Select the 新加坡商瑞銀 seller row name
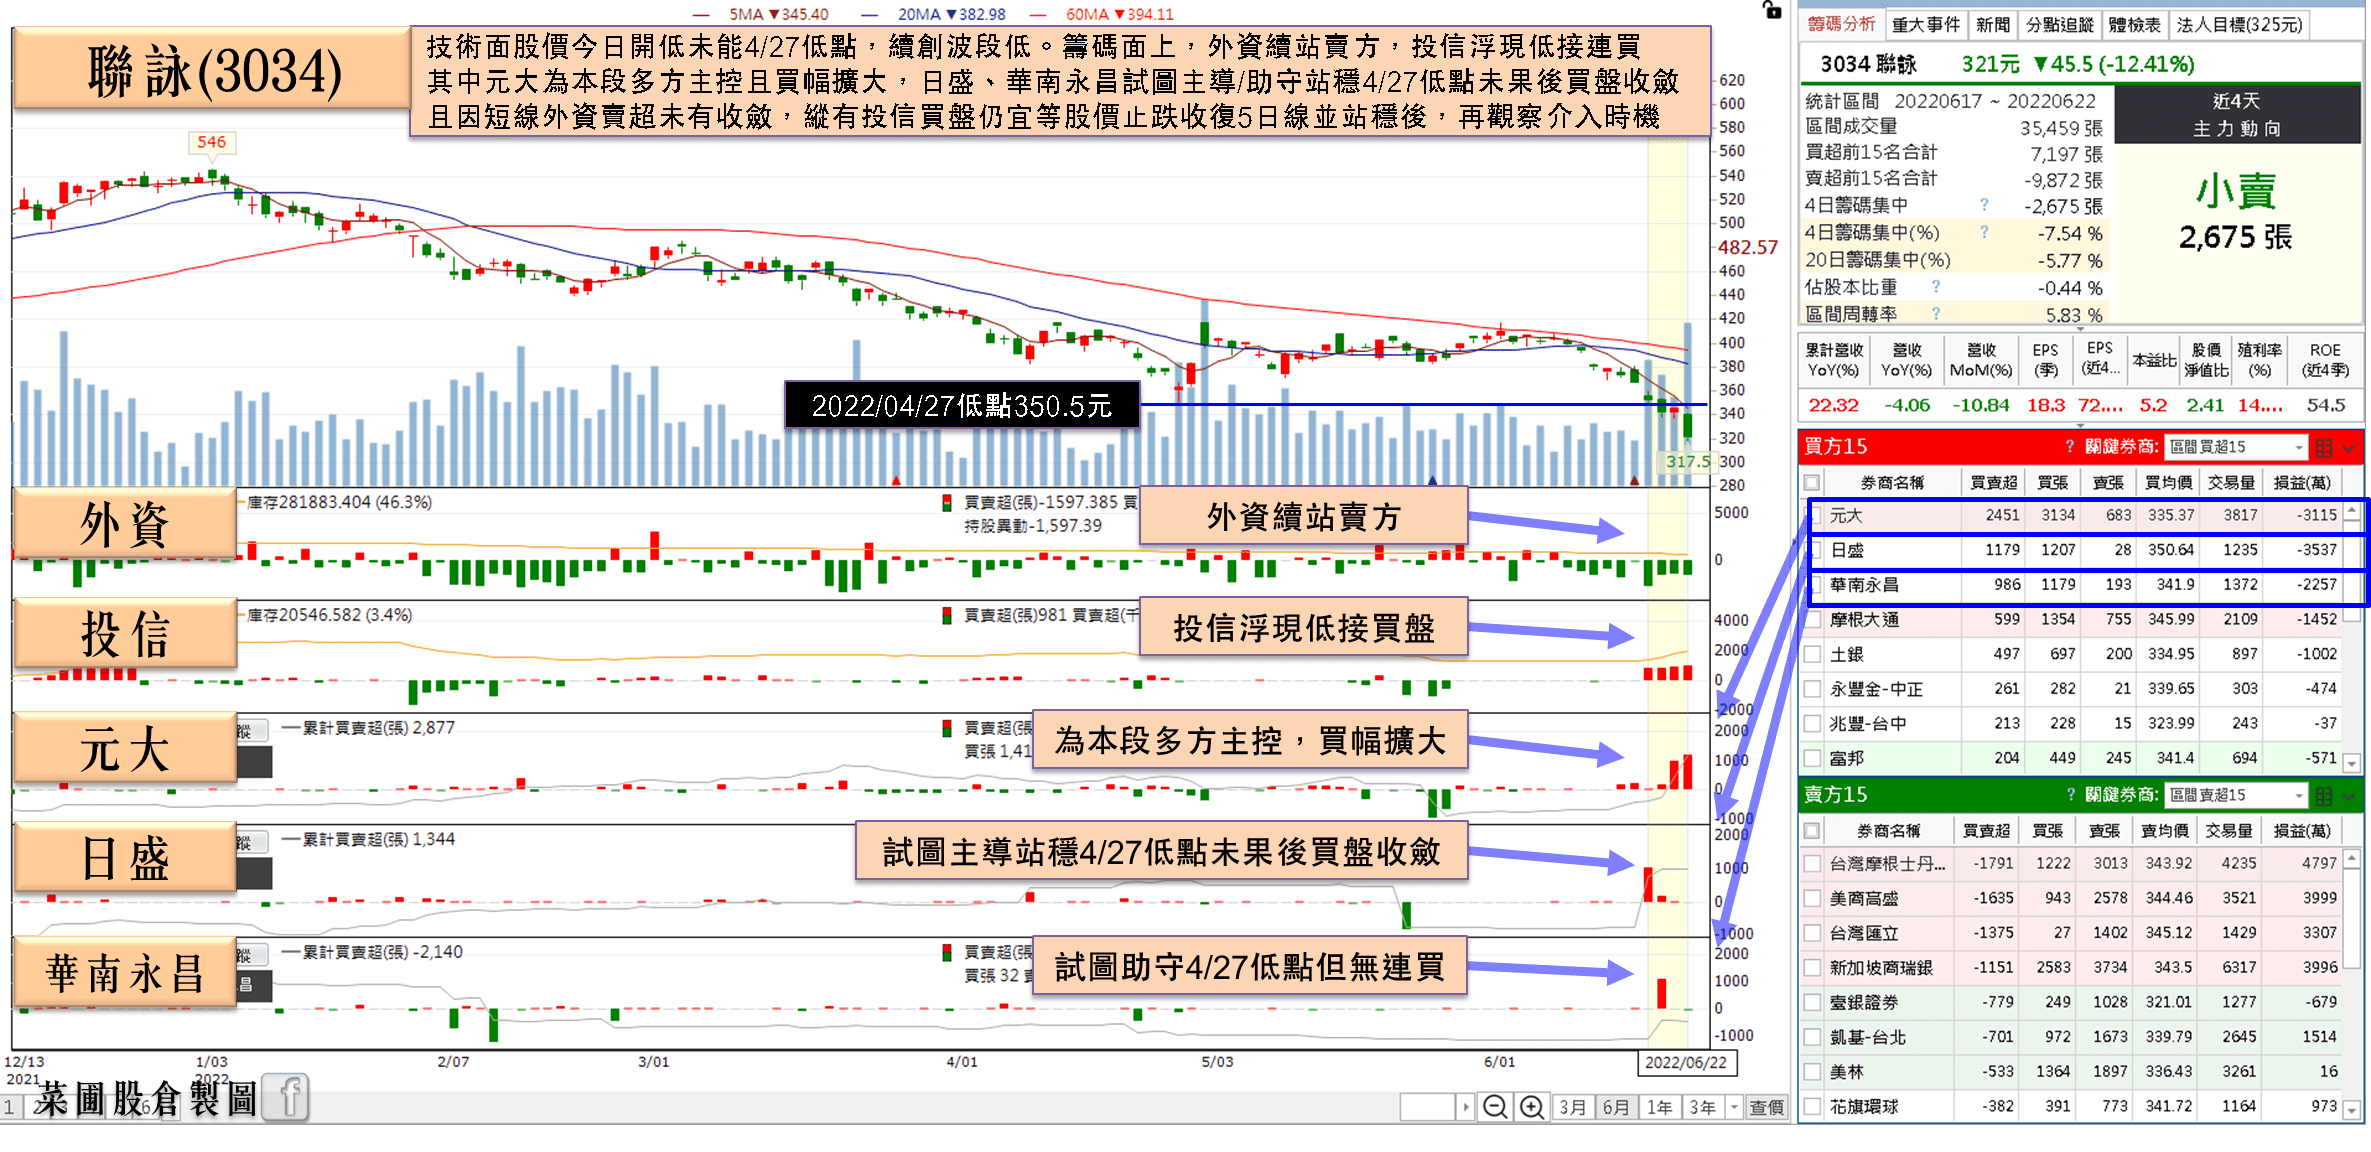Image resolution: width=2371 pixels, height=1152 pixels. point(1881,968)
